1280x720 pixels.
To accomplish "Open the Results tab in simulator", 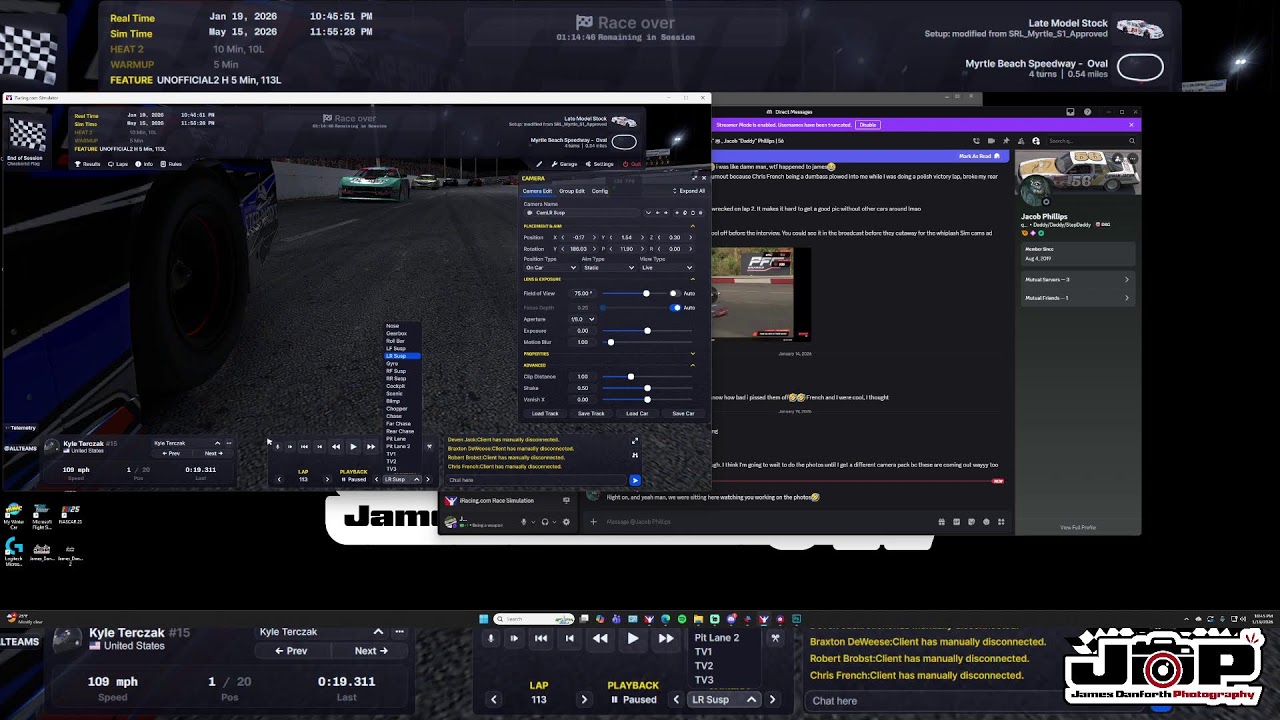I will [88, 164].
